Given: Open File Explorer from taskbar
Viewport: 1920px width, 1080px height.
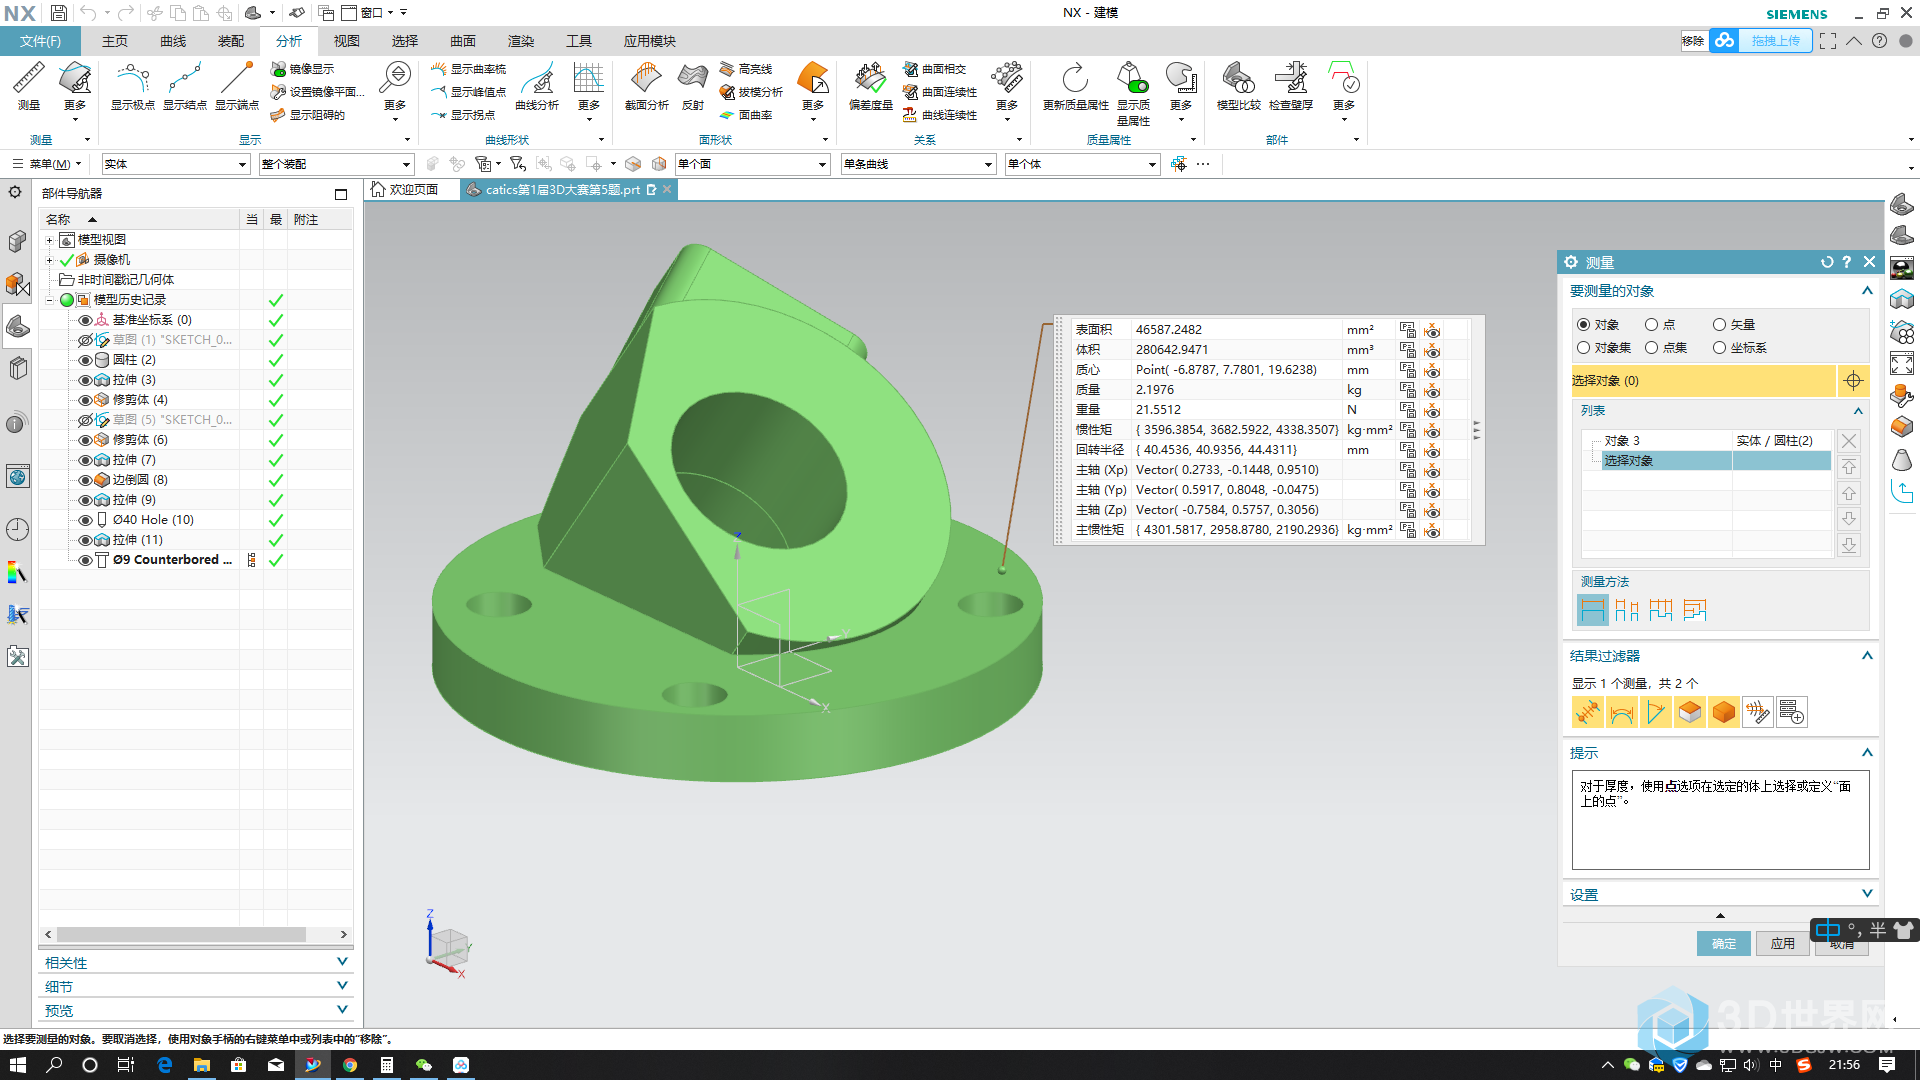Looking at the screenshot, I should point(201,1065).
